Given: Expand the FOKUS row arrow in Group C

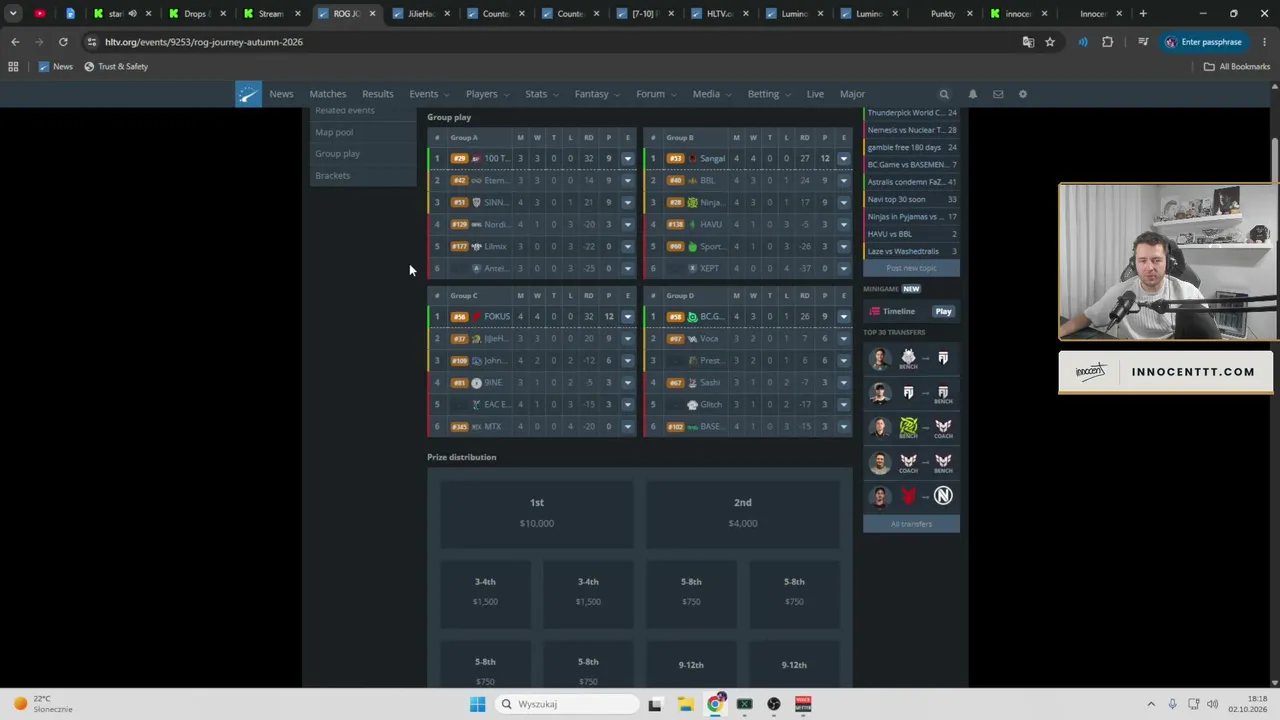Looking at the screenshot, I should tap(627, 316).
